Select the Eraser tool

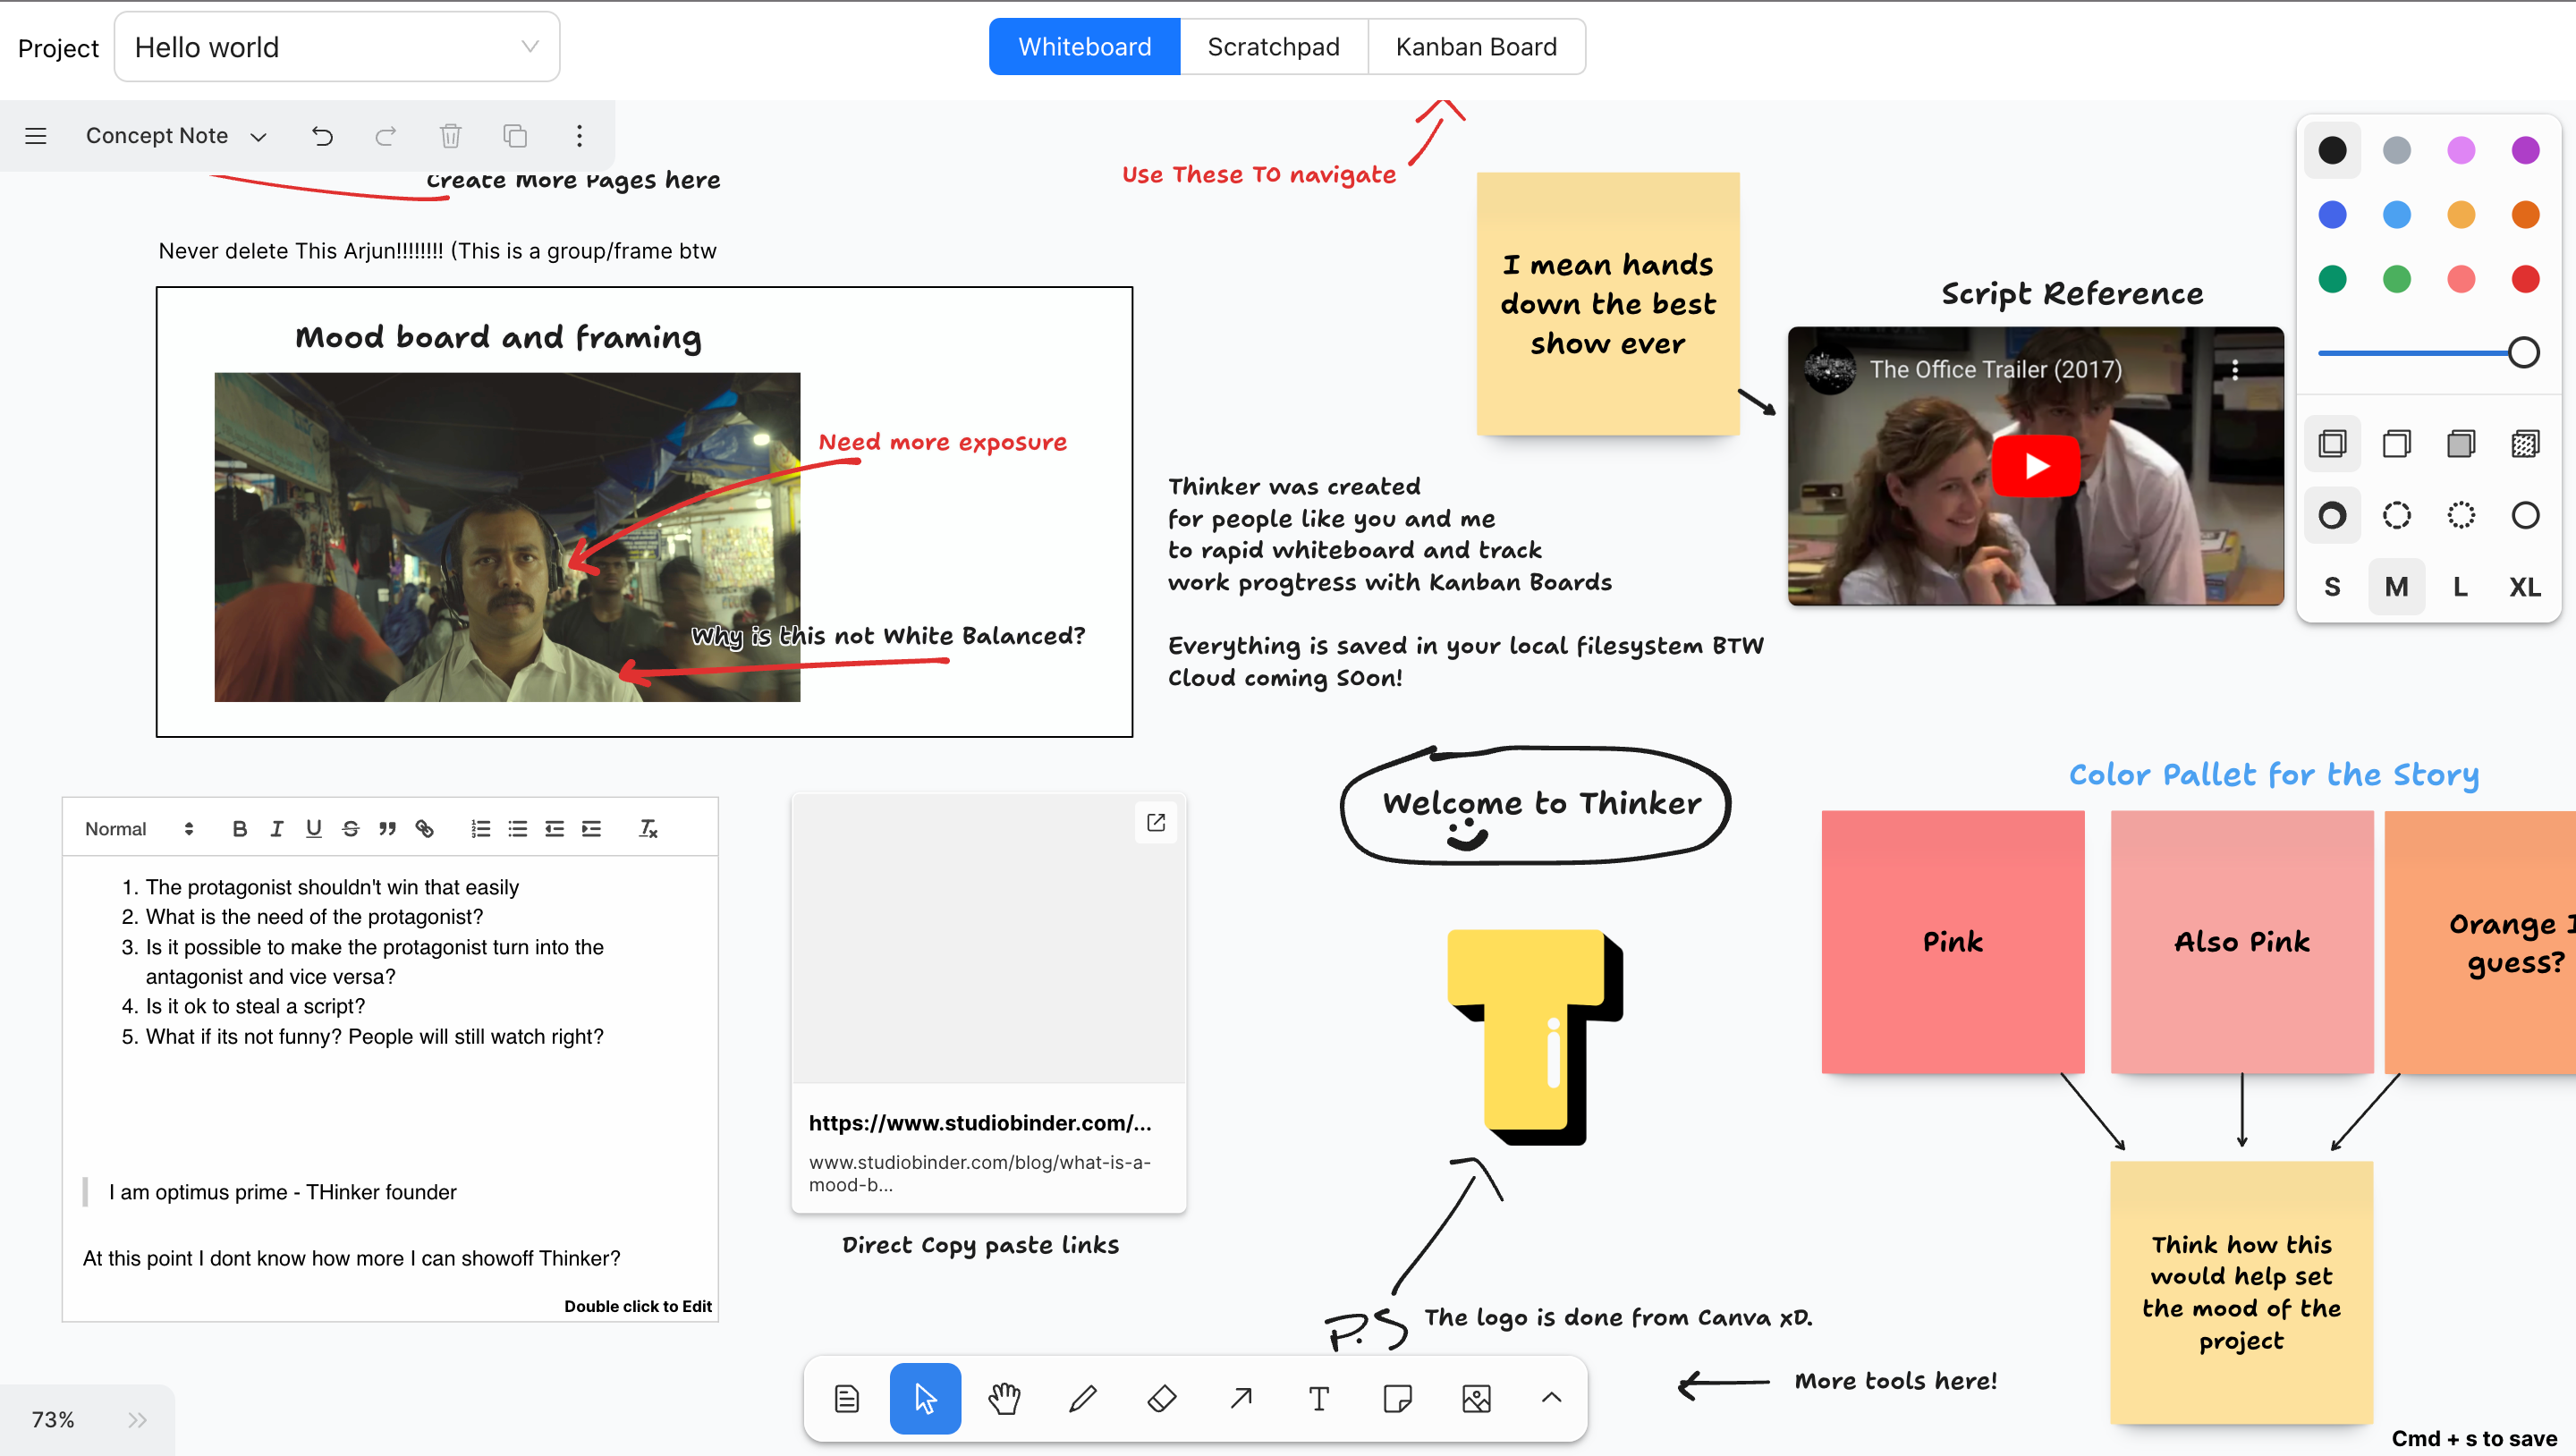(x=1162, y=1398)
